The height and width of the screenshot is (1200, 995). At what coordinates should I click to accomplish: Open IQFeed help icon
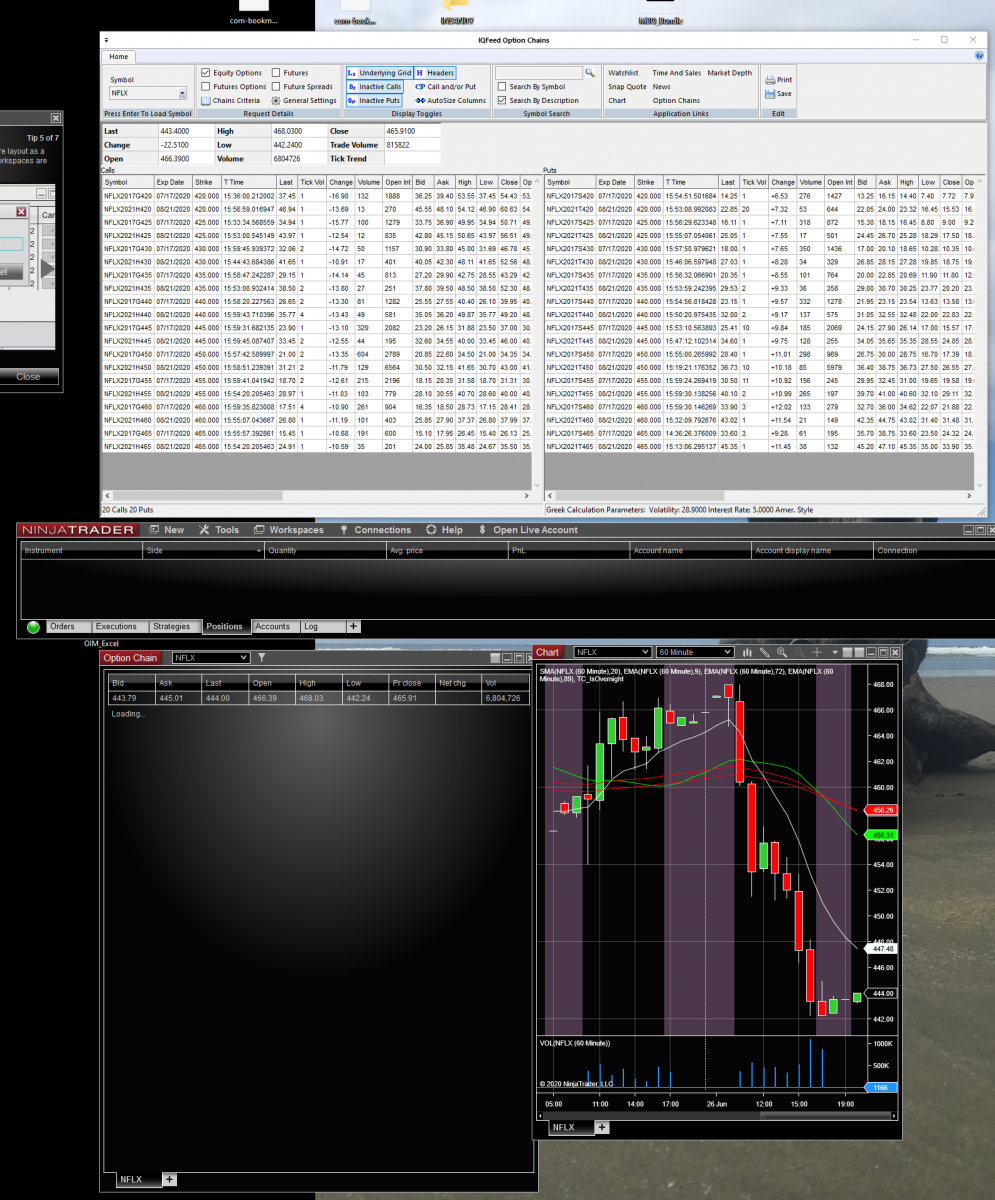[979, 56]
